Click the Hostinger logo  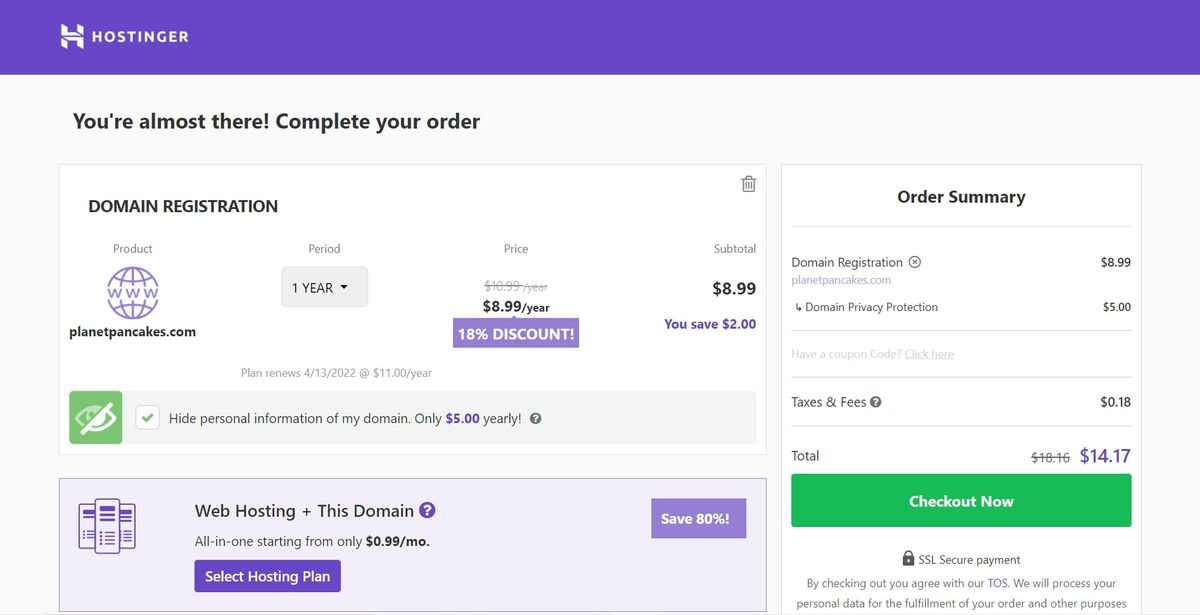point(124,36)
